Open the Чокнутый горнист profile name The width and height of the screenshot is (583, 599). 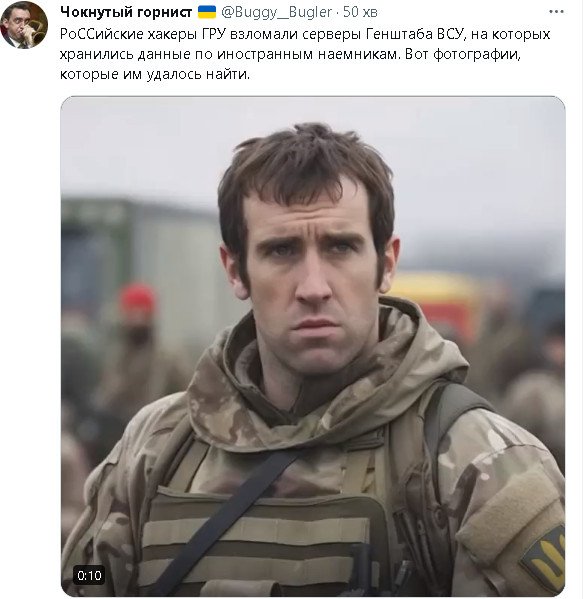126,12
